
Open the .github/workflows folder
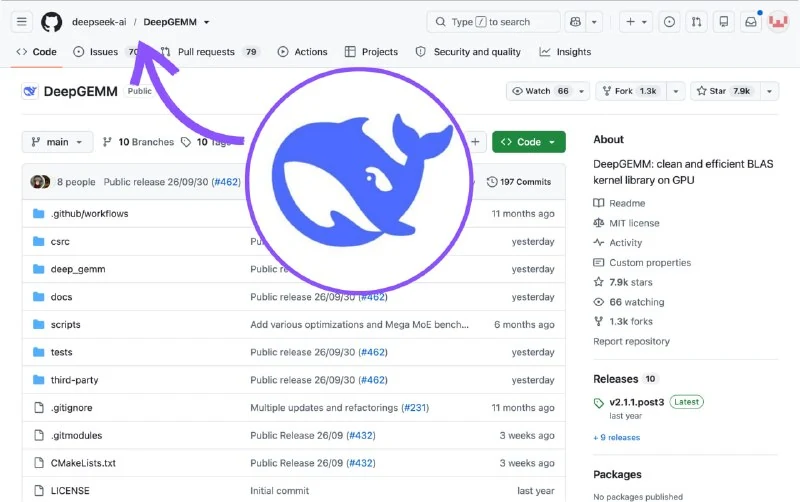tap(89, 213)
